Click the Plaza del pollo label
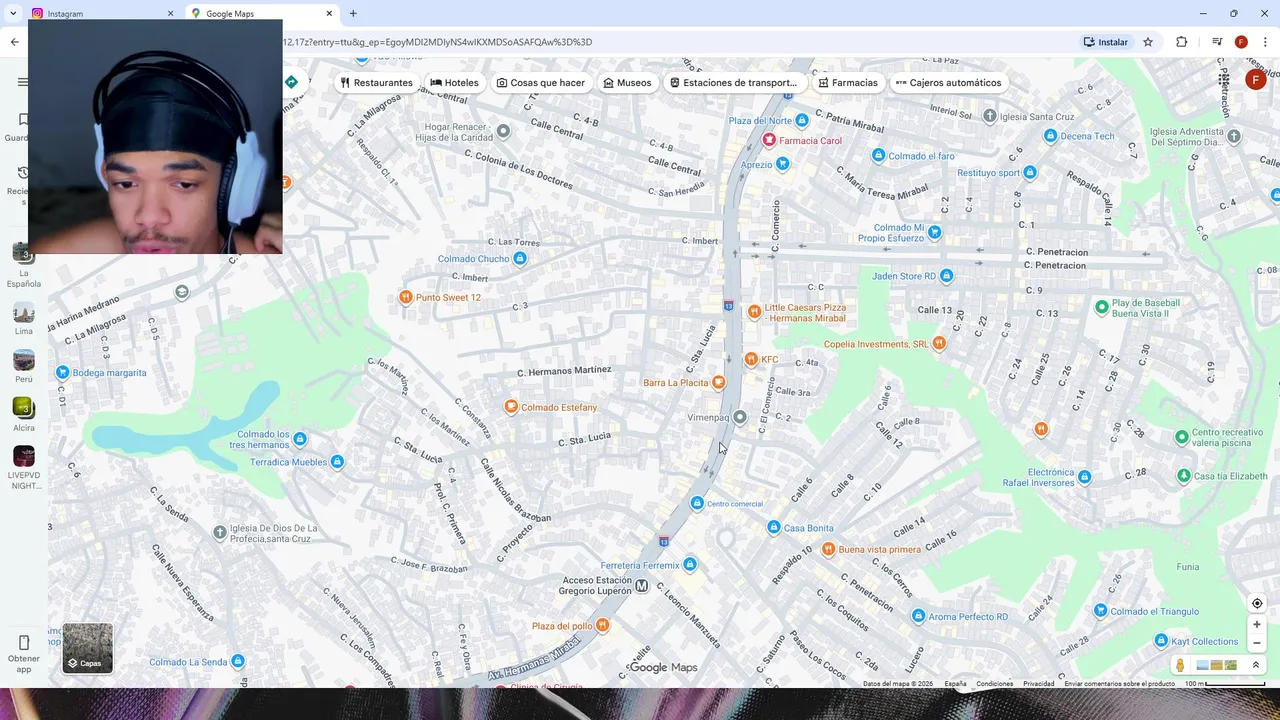Image resolution: width=1280 pixels, height=720 pixels. (x=562, y=626)
